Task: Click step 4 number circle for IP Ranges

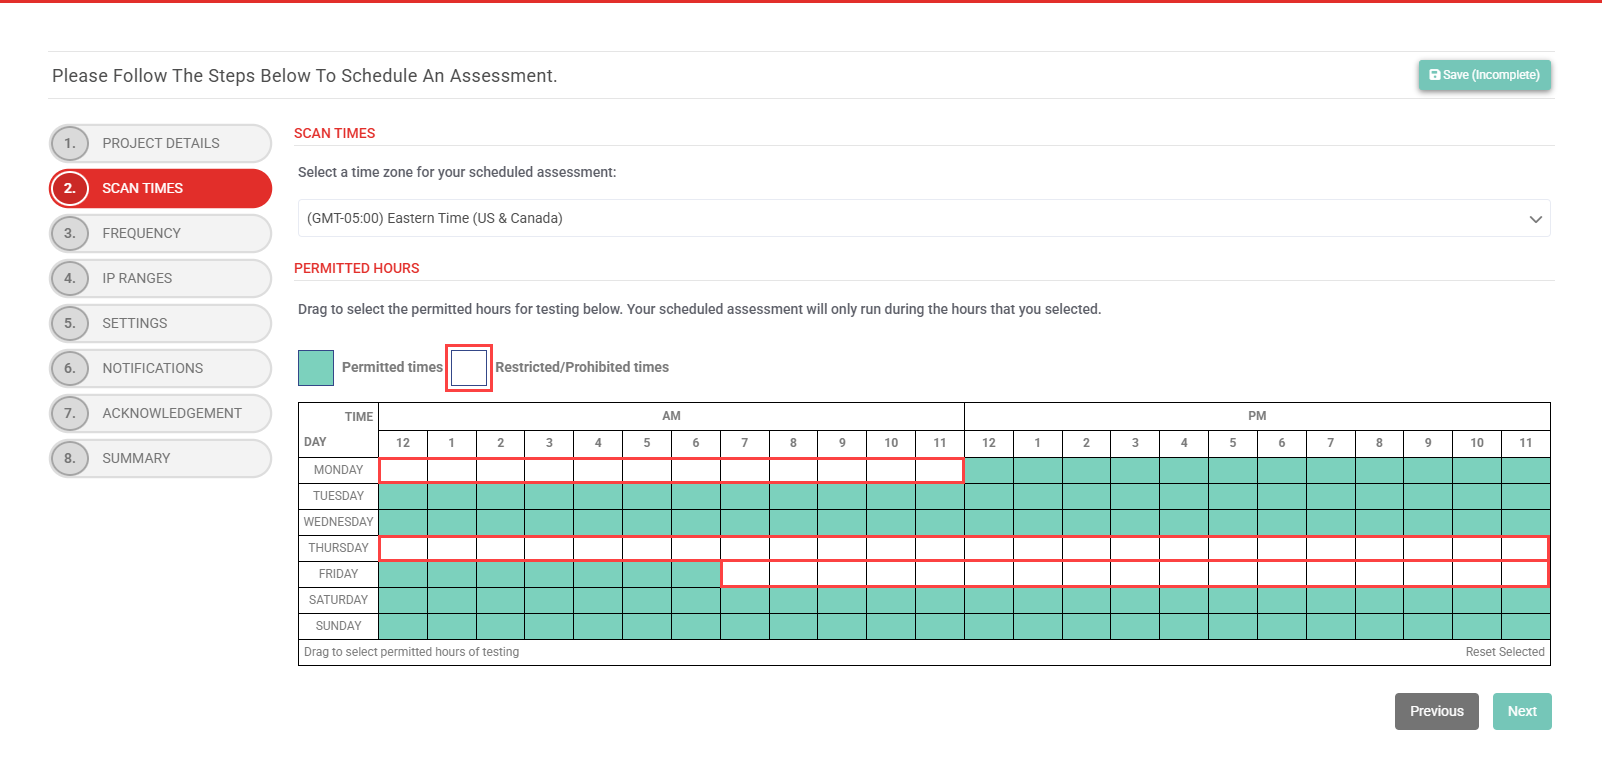Action: point(70,278)
